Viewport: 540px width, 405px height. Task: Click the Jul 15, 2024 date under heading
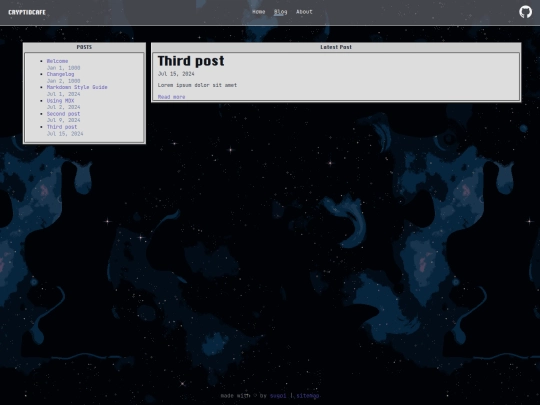pyautogui.click(x=176, y=74)
